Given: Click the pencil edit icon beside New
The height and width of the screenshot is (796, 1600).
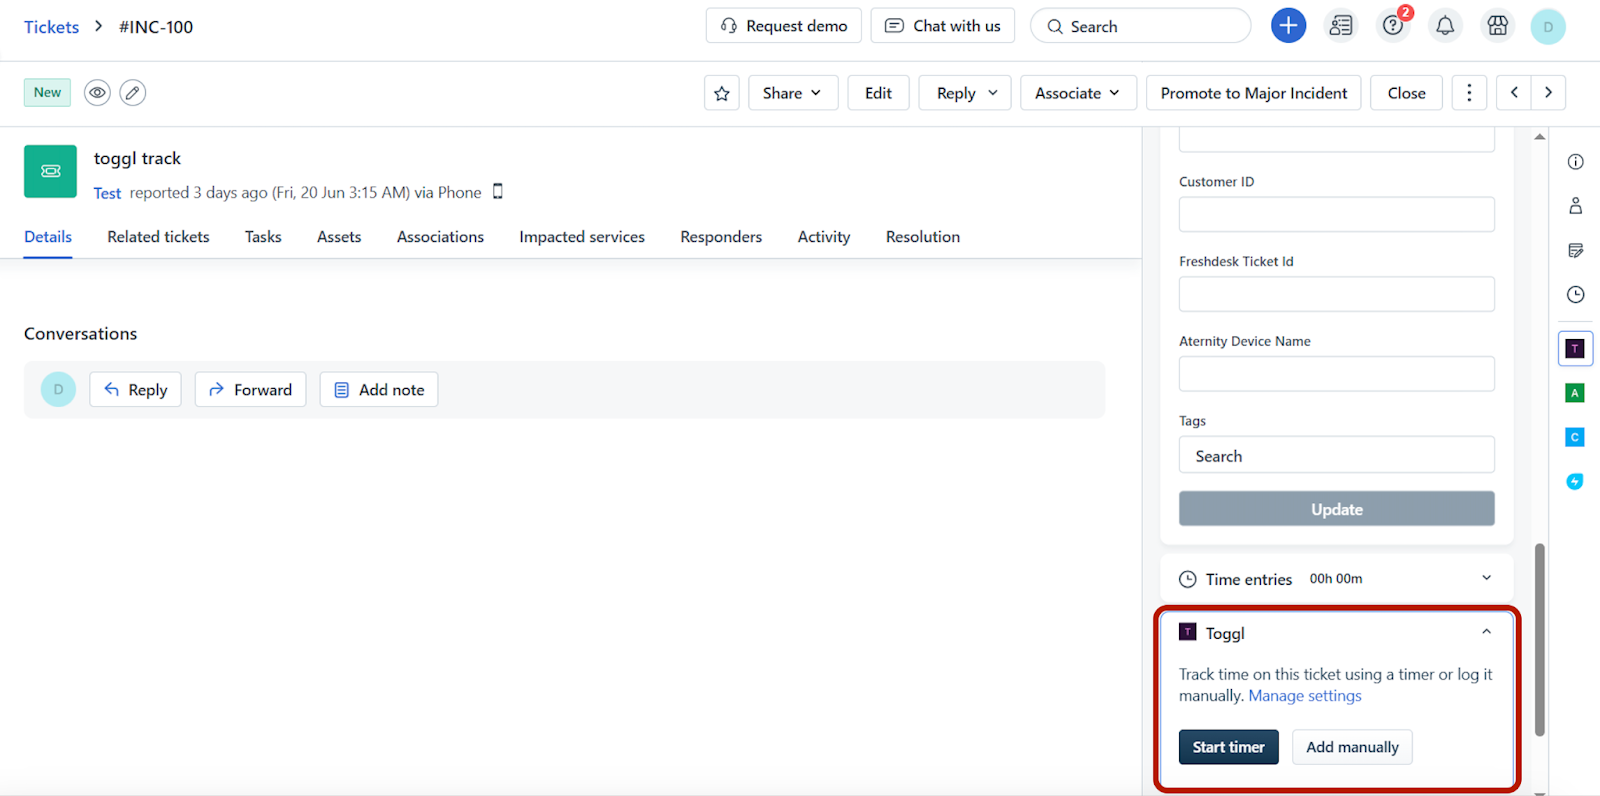Looking at the screenshot, I should 133,93.
